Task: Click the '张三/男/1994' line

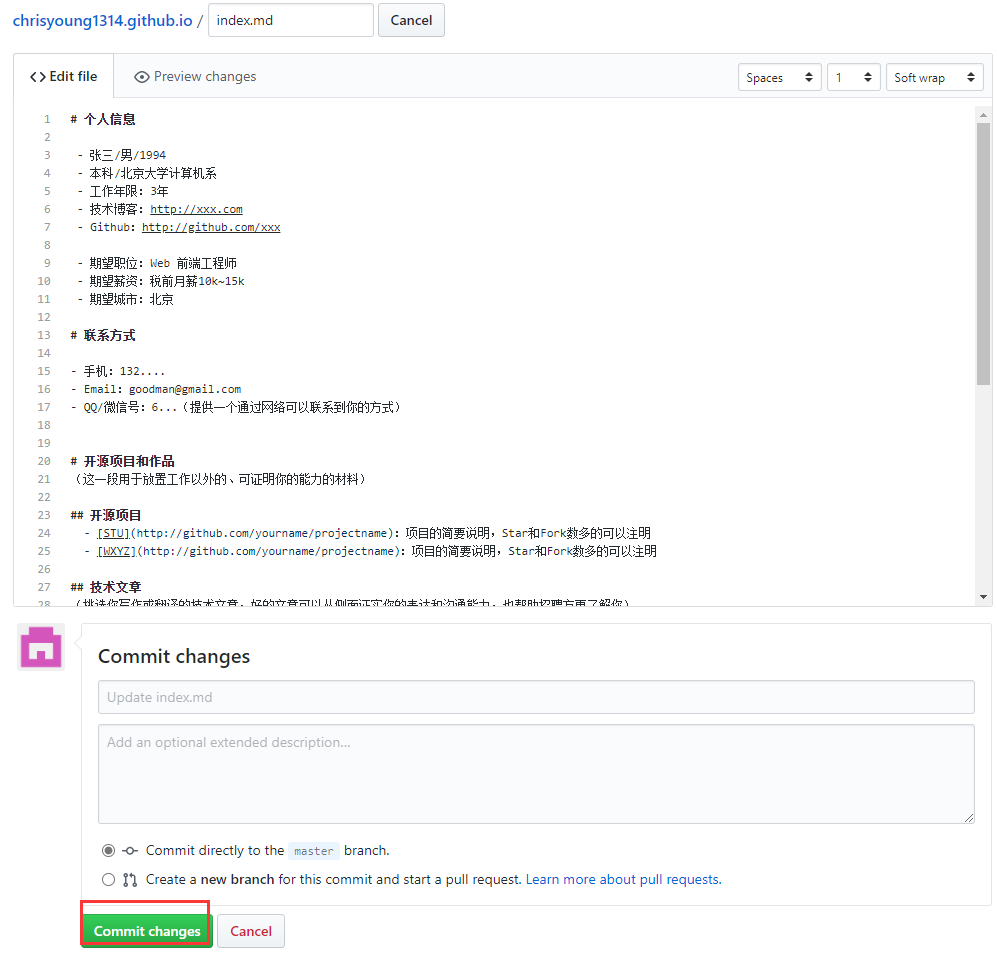Action: point(121,155)
